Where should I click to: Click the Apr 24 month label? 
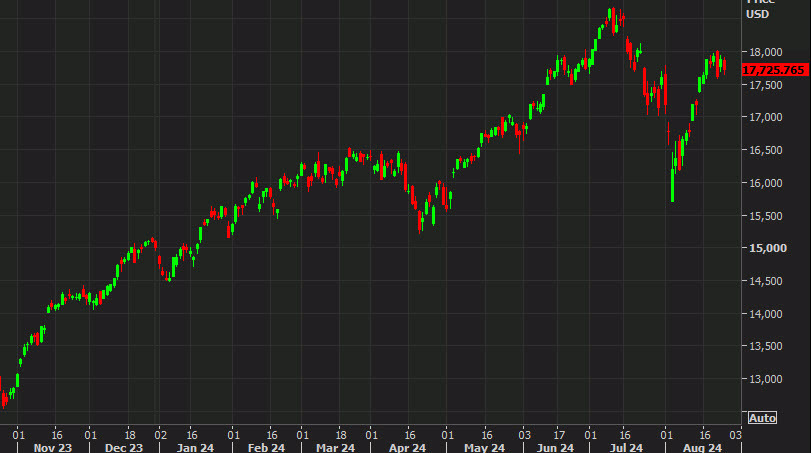[407, 447]
